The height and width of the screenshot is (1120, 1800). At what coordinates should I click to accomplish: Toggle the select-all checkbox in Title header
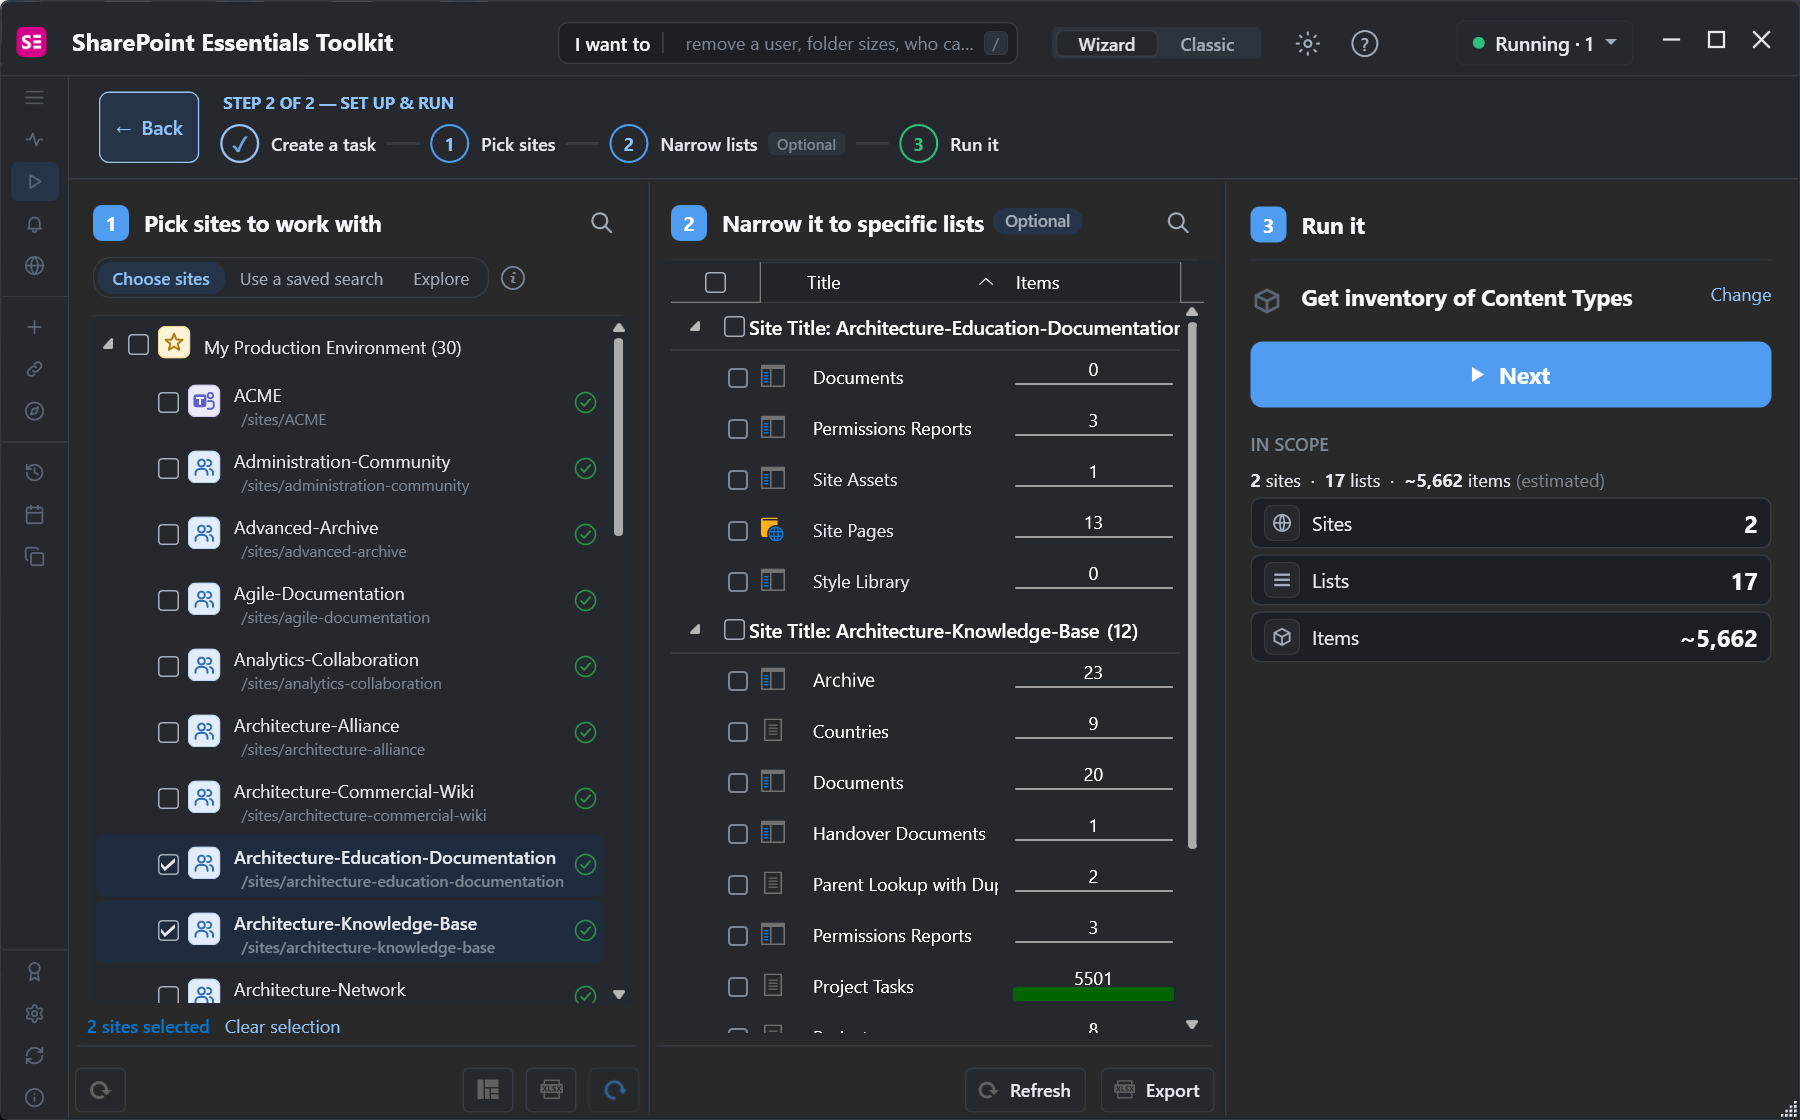coord(716,283)
